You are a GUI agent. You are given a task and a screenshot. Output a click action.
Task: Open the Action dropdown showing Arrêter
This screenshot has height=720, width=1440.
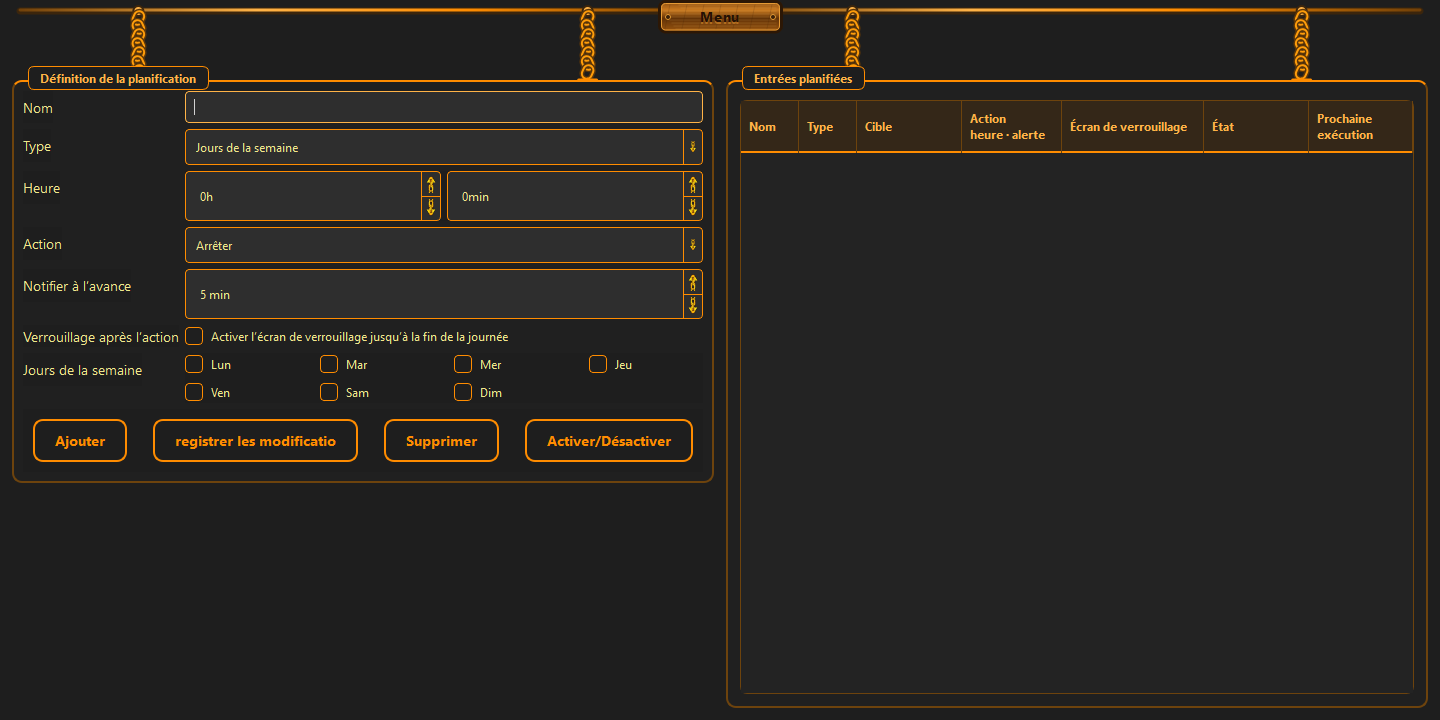tap(444, 245)
